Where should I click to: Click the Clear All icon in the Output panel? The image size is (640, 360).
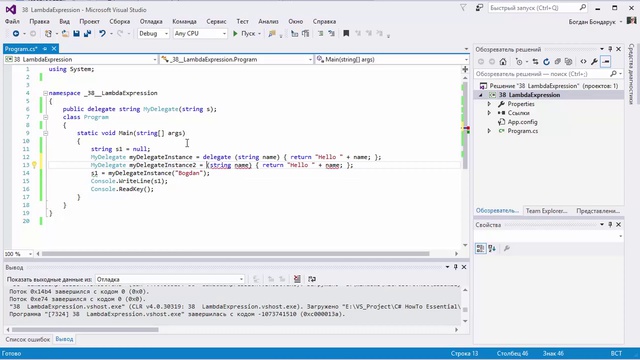(297, 279)
